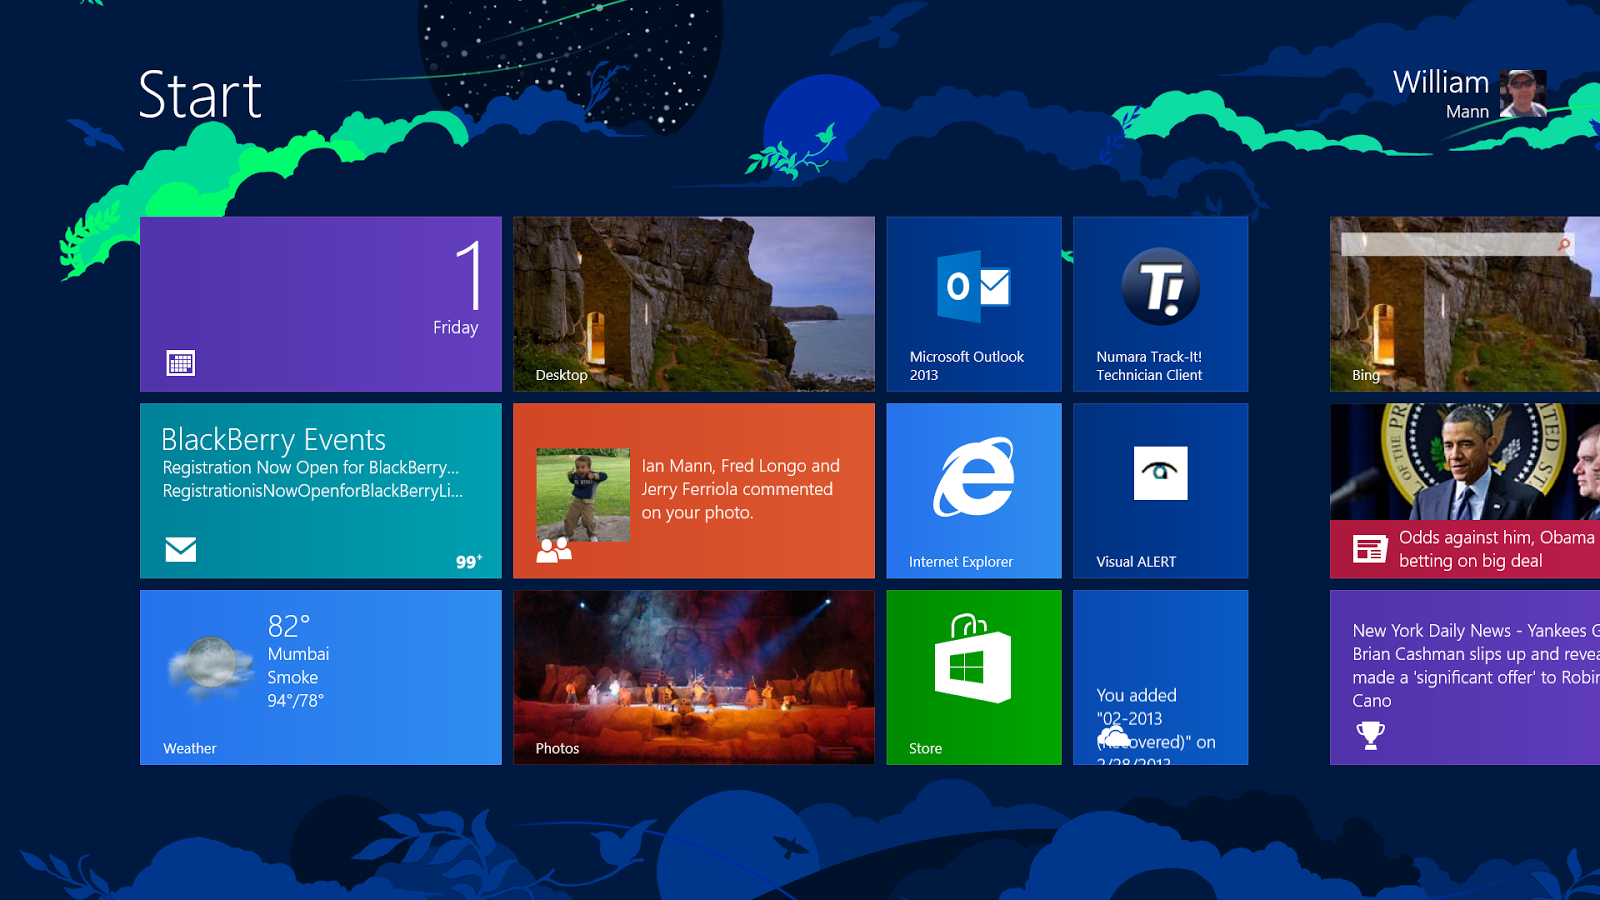Click the Mail envelope icon
Viewport: 1600px width, 900px height.
[x=181, y=549]
